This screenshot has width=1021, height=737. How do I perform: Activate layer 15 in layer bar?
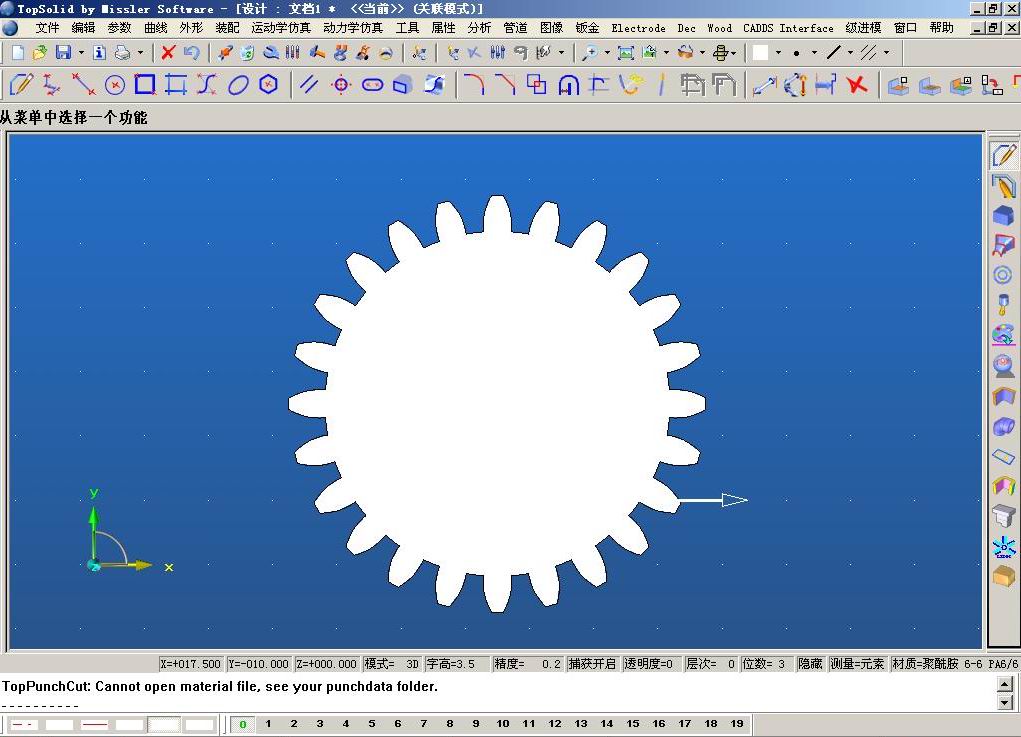point(633,724)
